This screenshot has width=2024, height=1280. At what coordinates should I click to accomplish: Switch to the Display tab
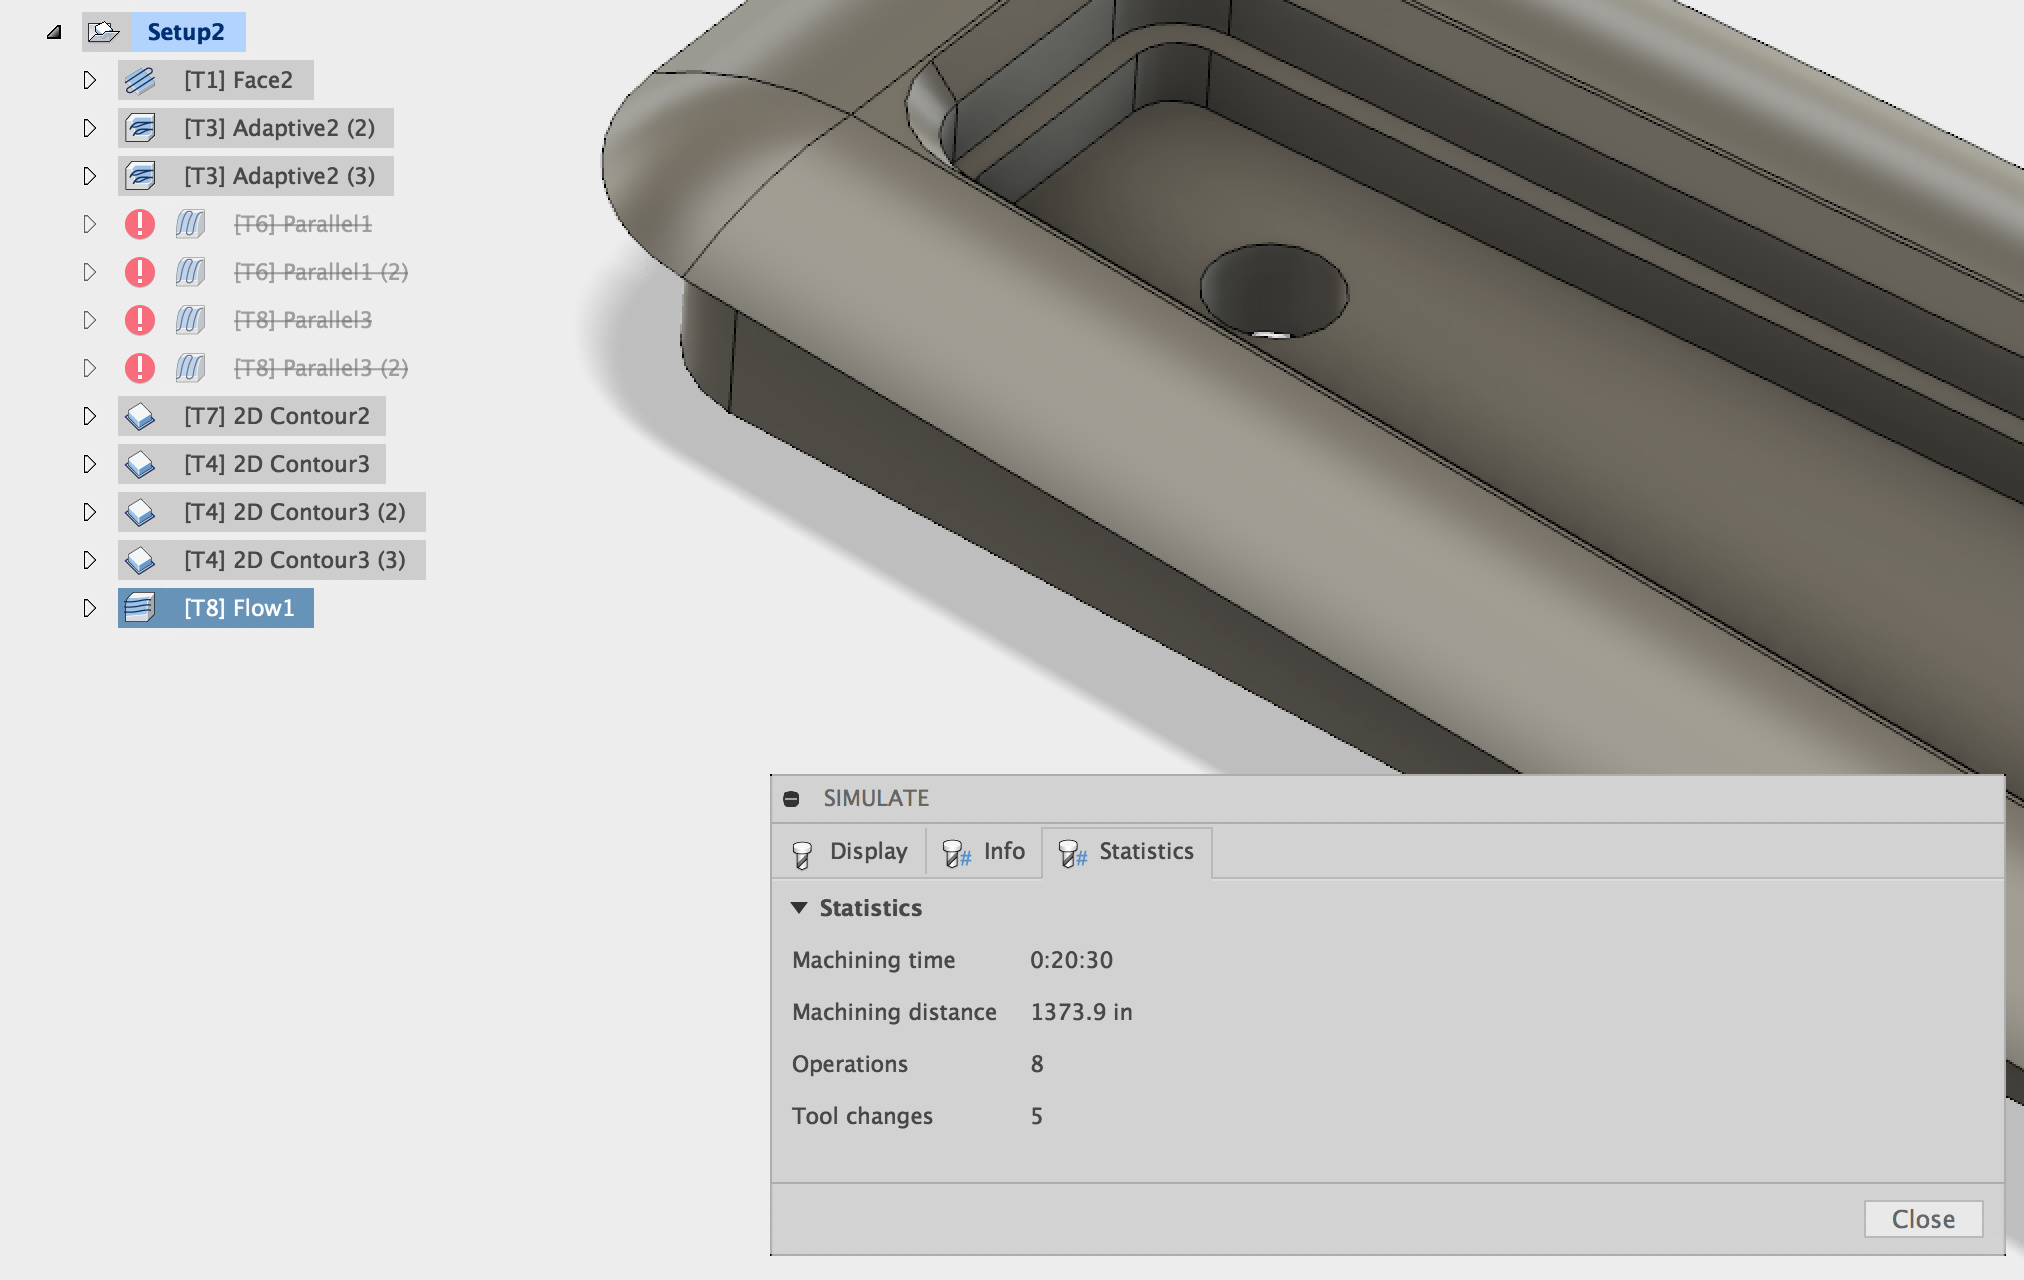coord(849,852)
